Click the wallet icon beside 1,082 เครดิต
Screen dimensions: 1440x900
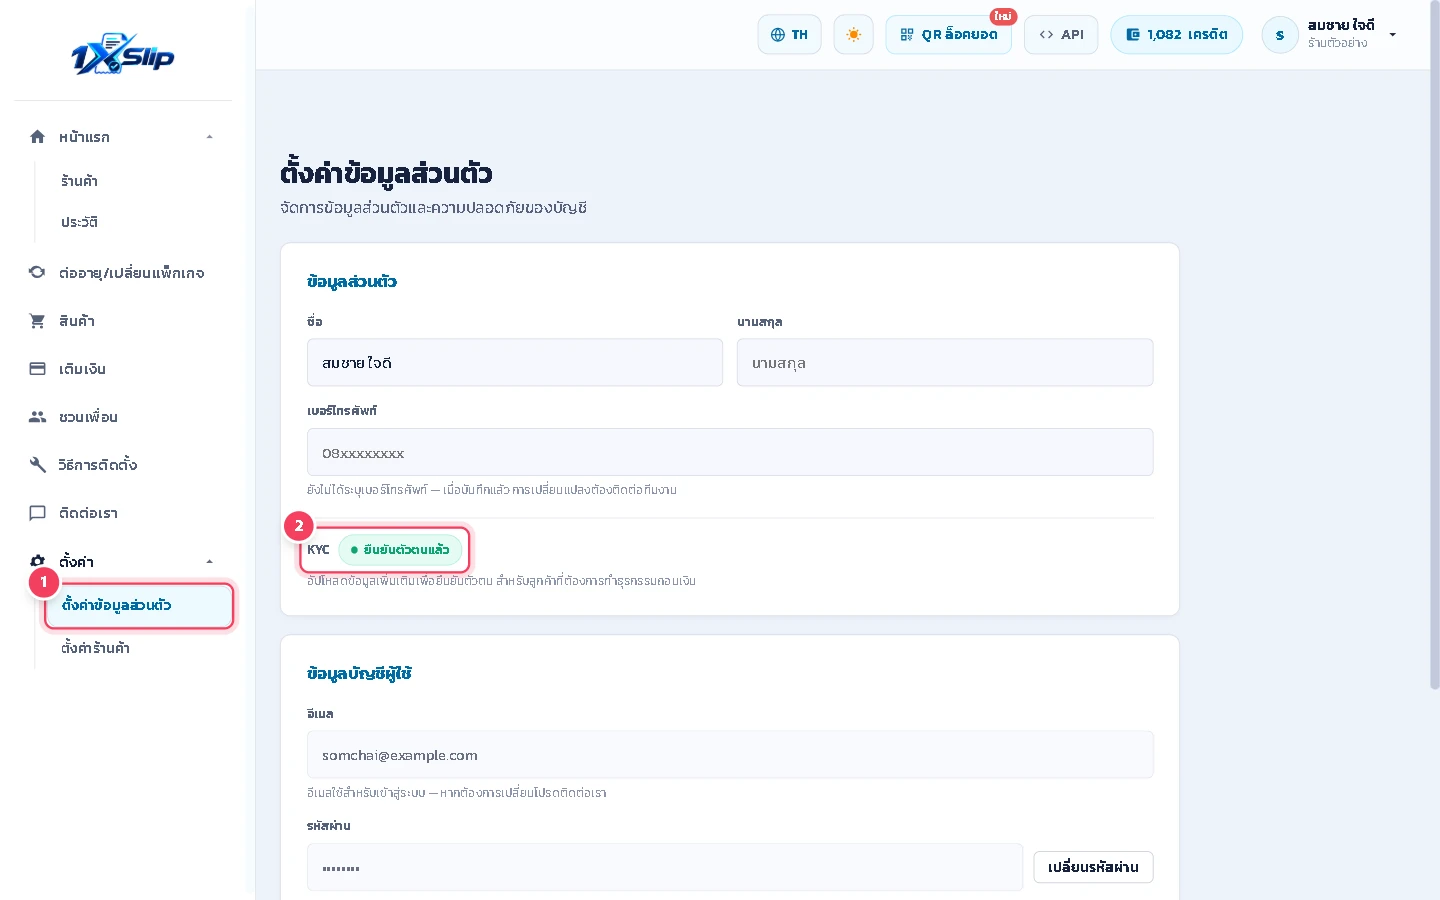coord(1133,35)
